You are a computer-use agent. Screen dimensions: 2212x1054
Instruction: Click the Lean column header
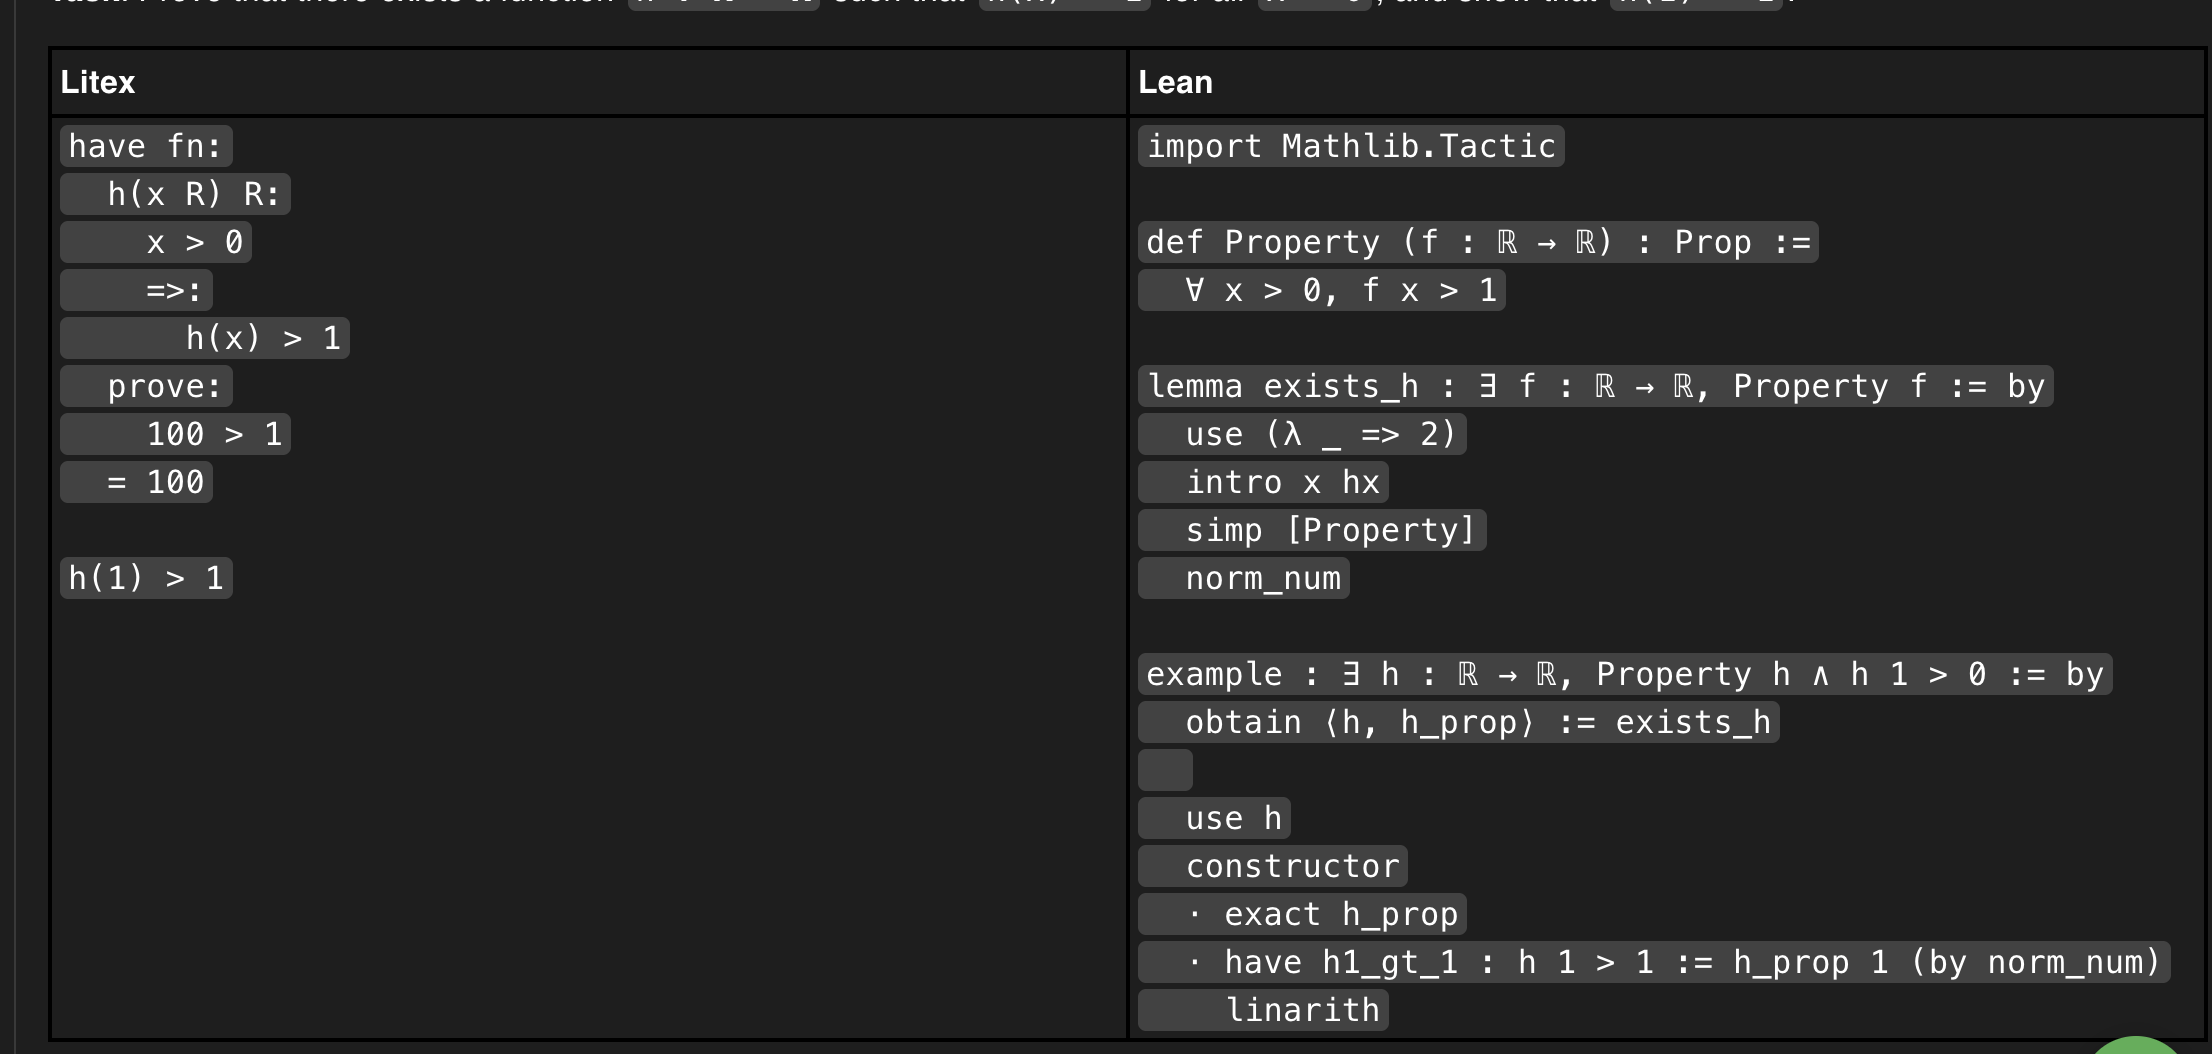(1175, 82)
